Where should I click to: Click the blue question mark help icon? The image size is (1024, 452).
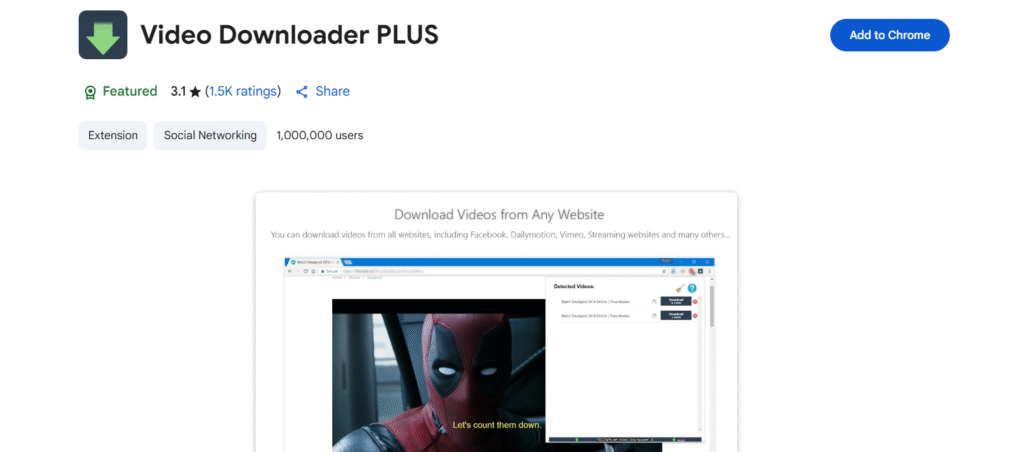click(692, 288)
